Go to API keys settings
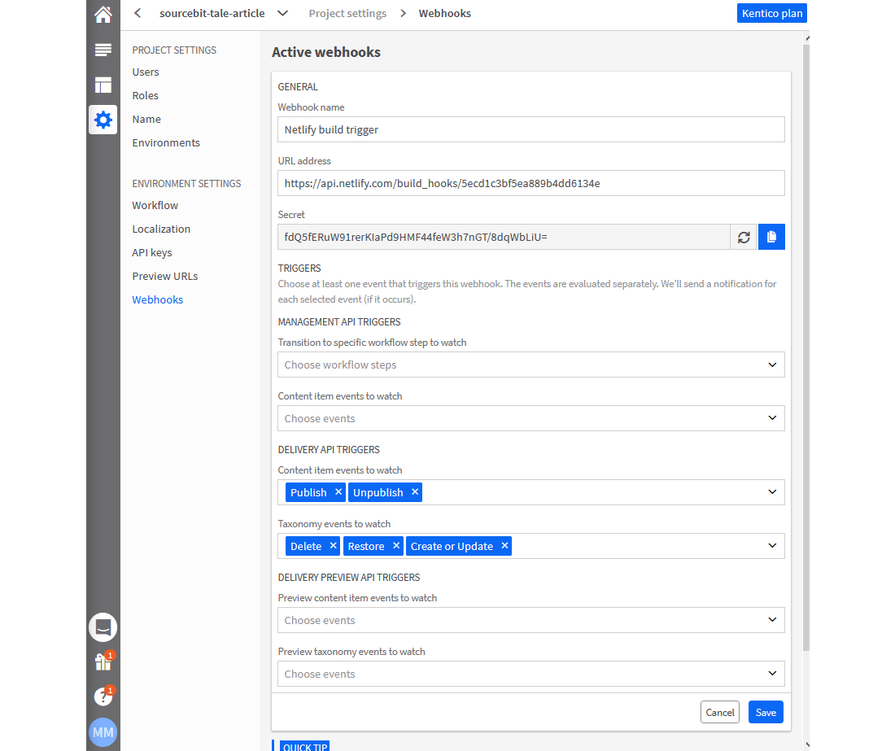Image resolution: width=895 pixels, height=751 pixels. pyautogui.click(x=152, y=253)
